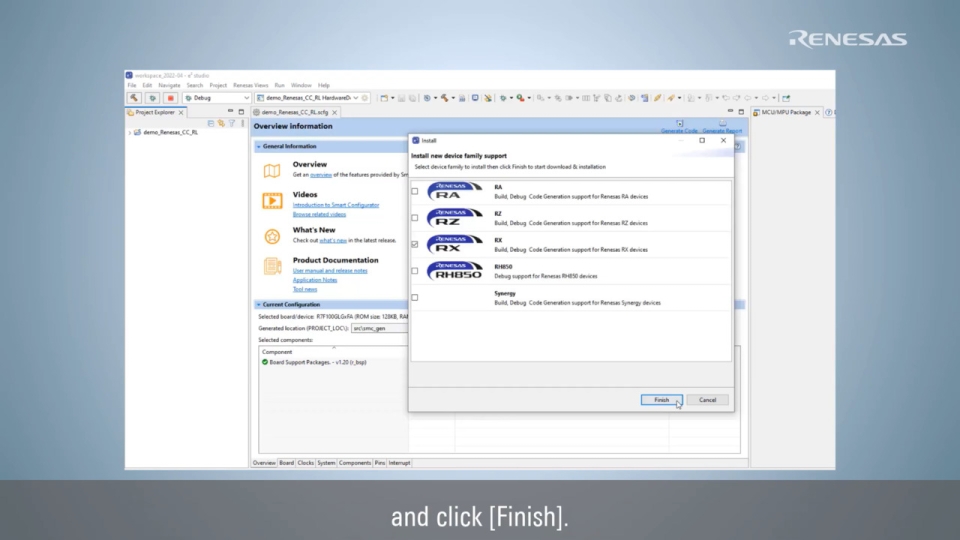Open the Project menu
Viewport: 960px width, 540px height.
click(218, 86)
